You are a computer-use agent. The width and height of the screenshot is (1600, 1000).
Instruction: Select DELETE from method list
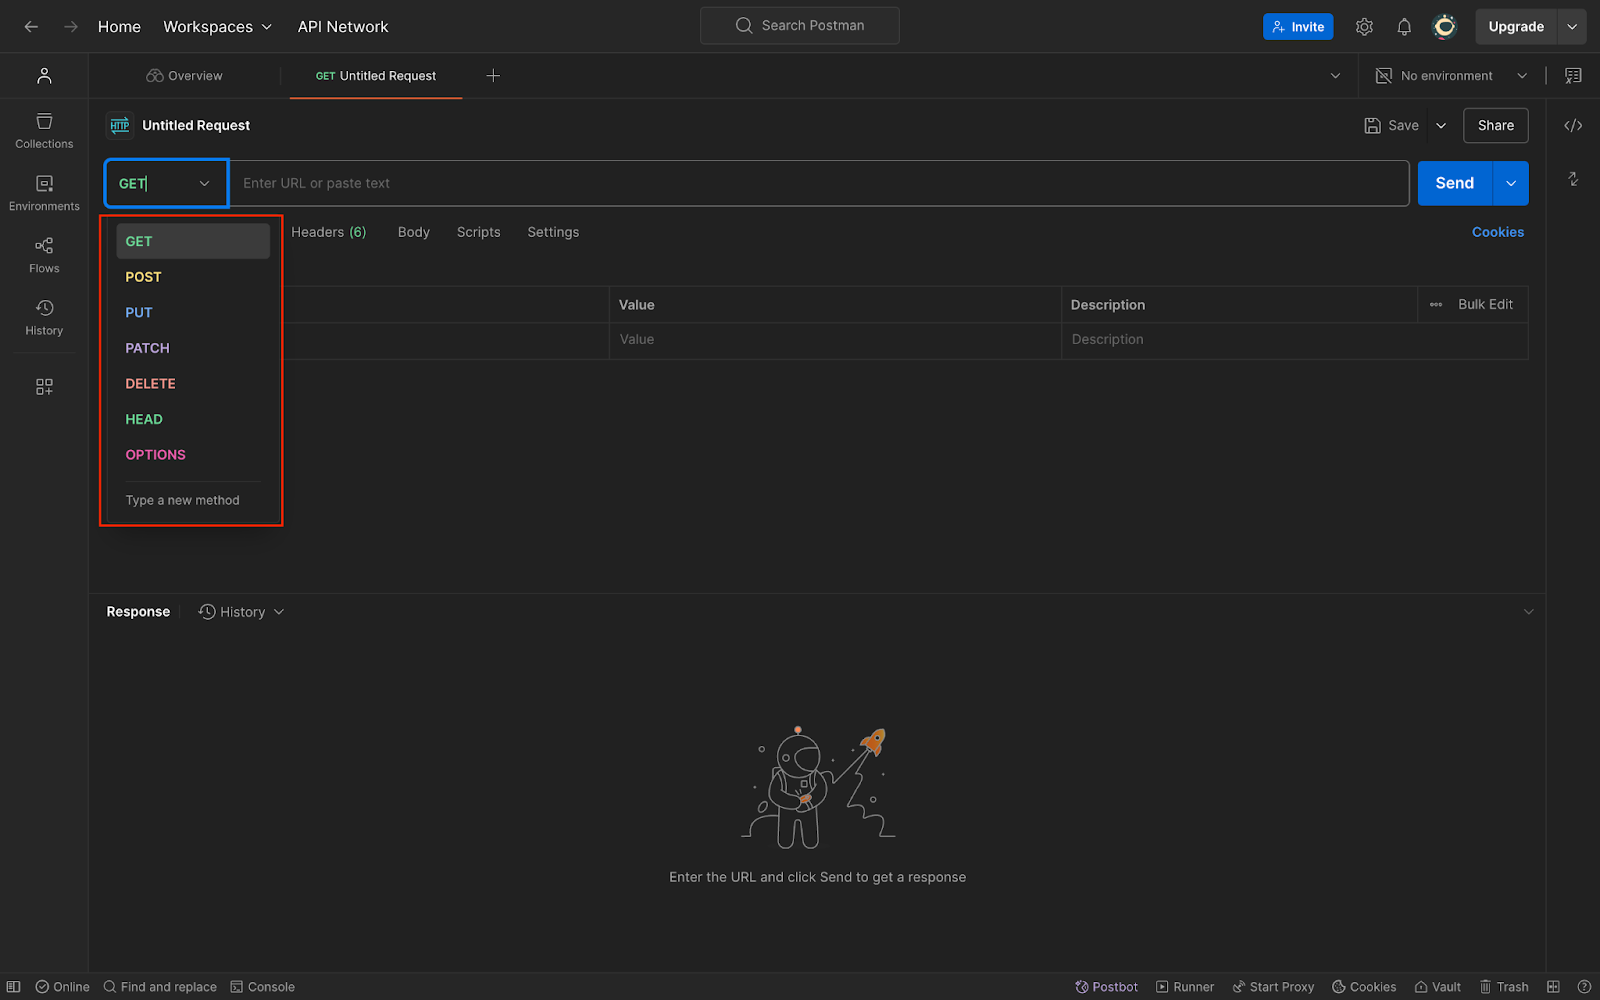[193, 383]
